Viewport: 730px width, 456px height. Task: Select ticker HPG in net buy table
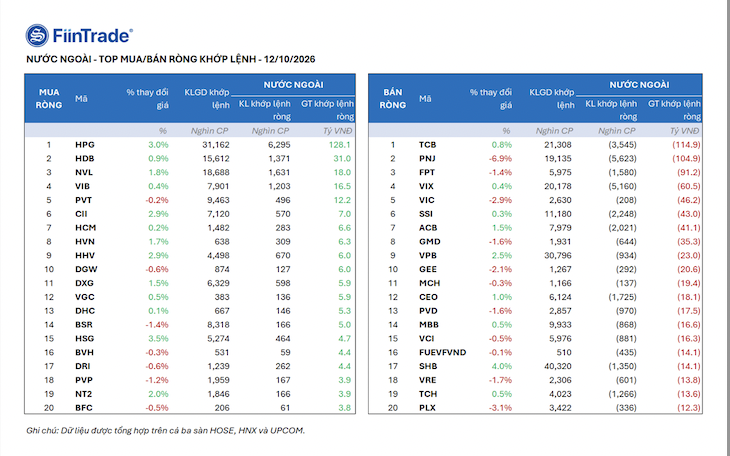[85, 145]
